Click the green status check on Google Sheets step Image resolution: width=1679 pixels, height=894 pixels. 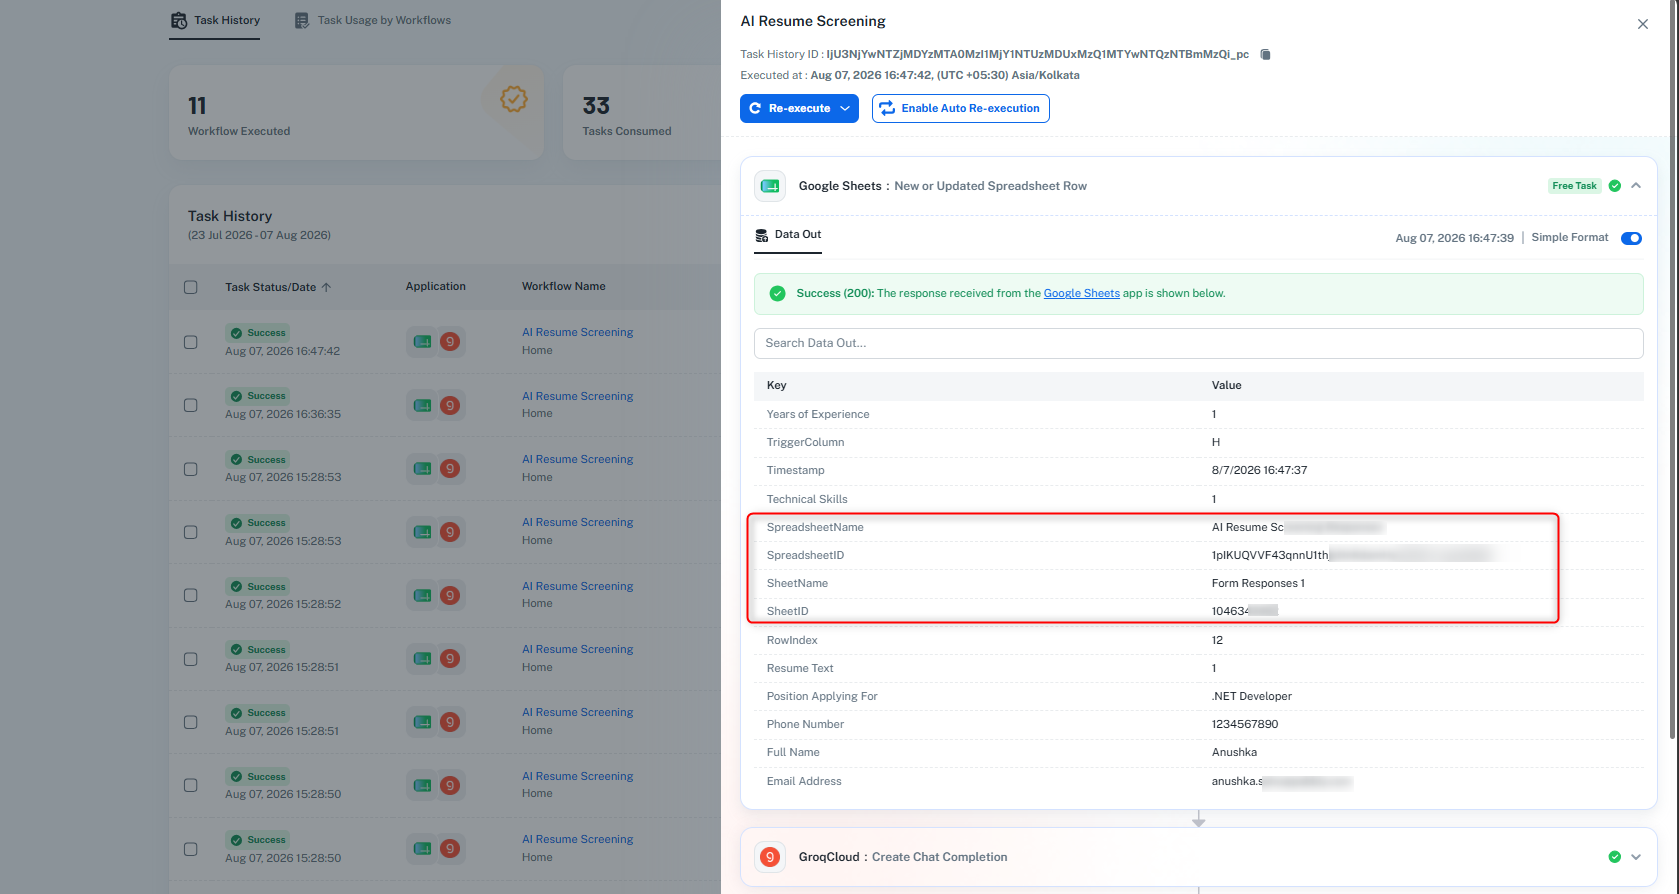coord(1614,186)
